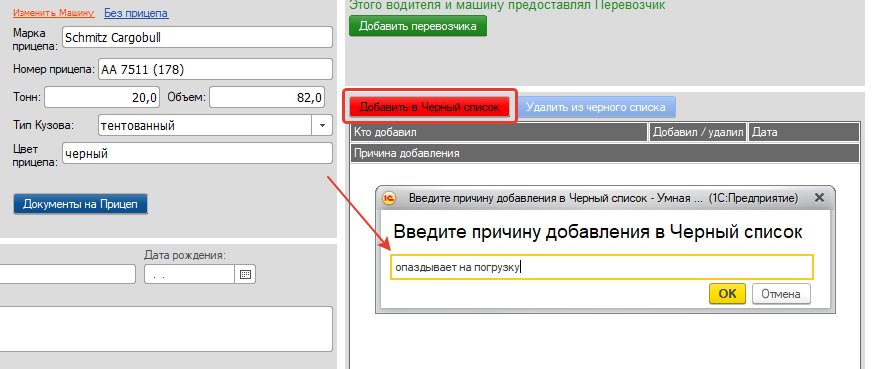890x369 pixels.
Task: Confirm dialog with yellow OK button
Action: point(728,293)
